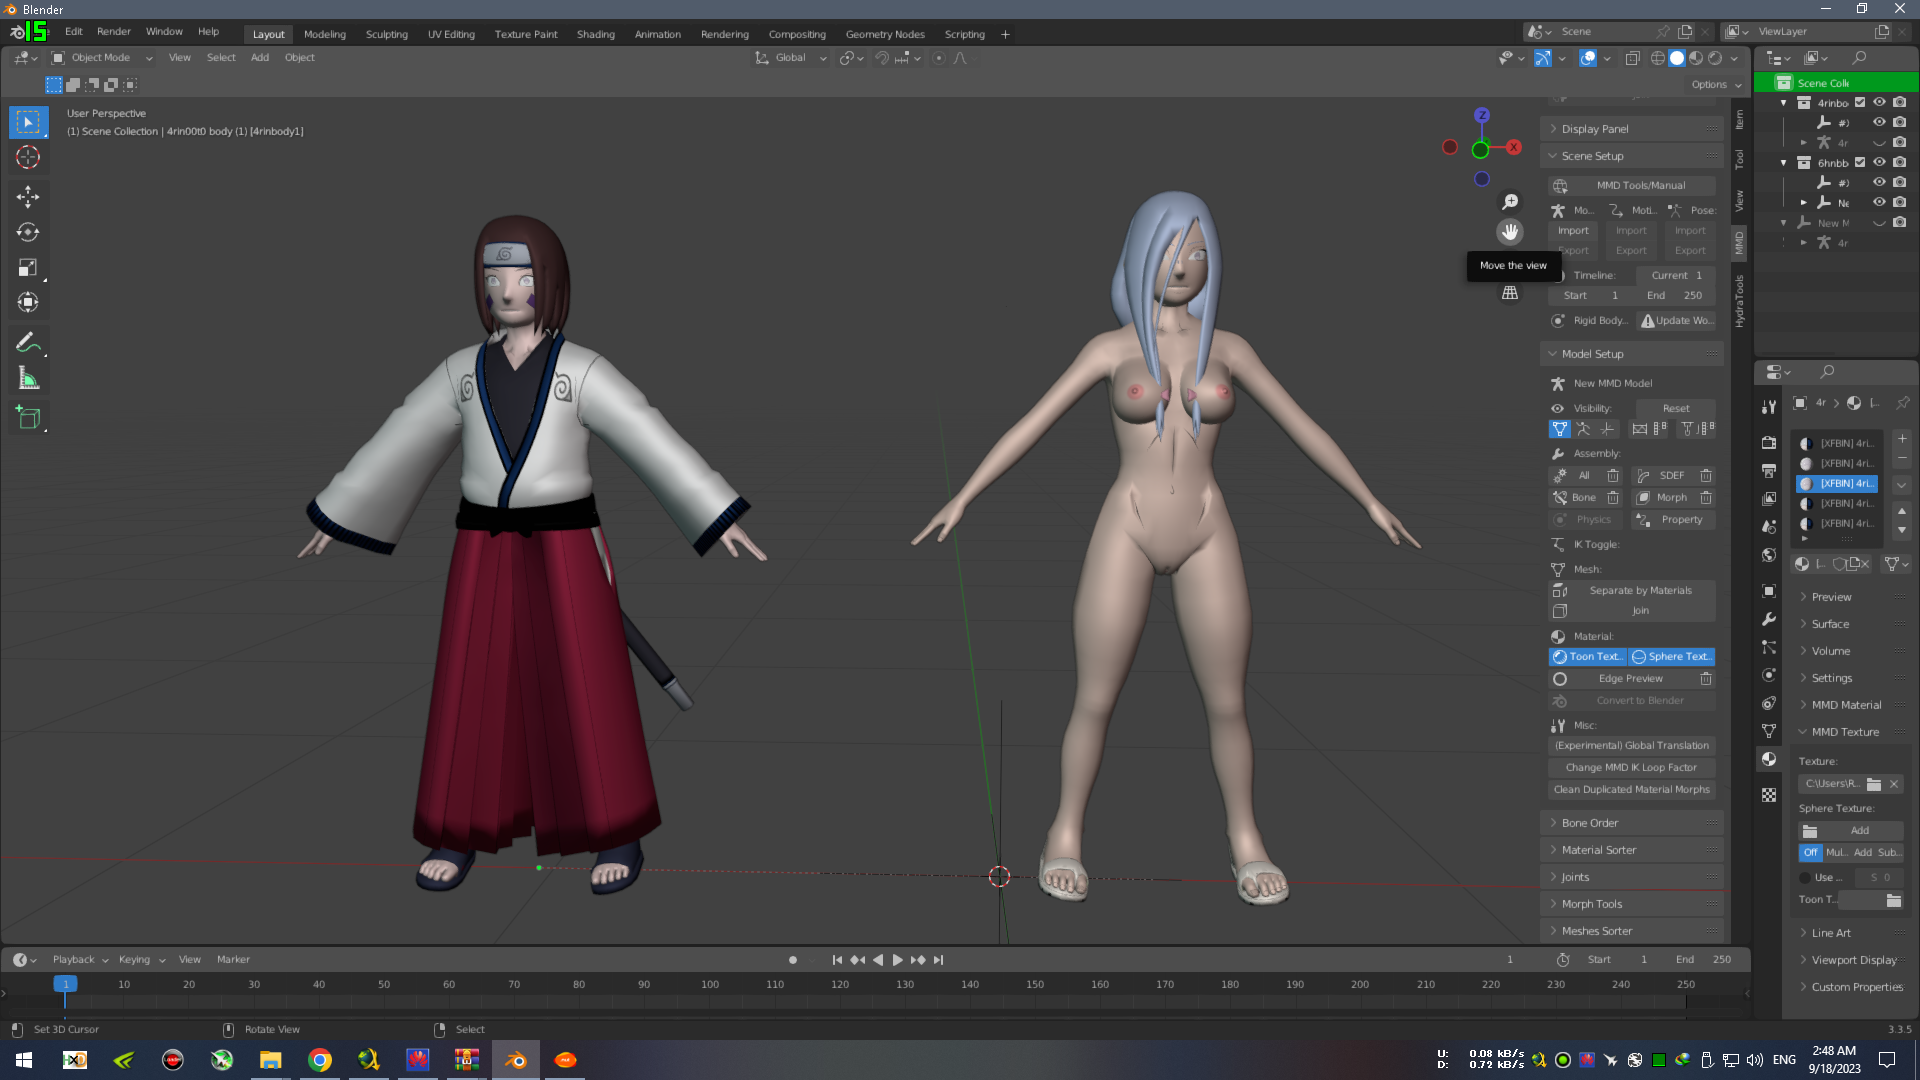The width and height of the screenshot is (1920, 1080).
Task: Jump to the last frame
Action: click(x=938, y=960)
